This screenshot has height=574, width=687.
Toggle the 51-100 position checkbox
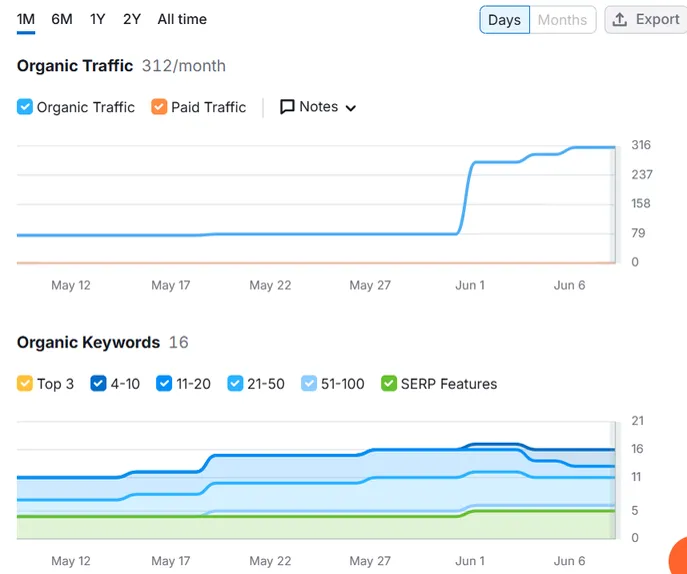click(x=309, y=383)
